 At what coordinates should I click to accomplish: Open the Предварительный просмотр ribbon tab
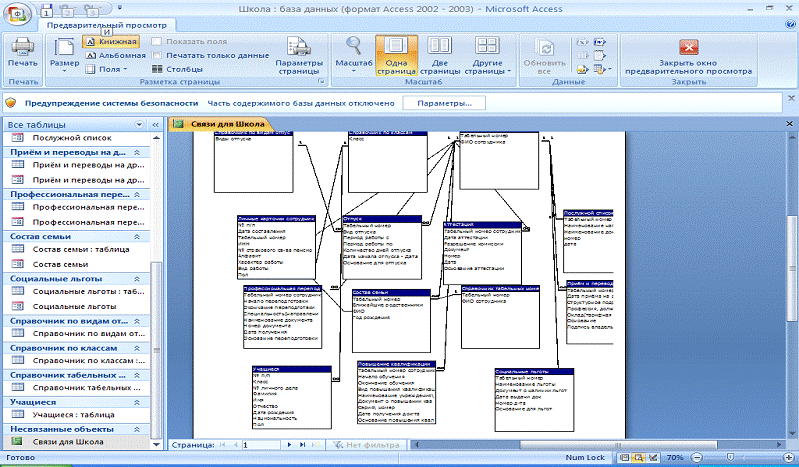(x=106, y=22)
